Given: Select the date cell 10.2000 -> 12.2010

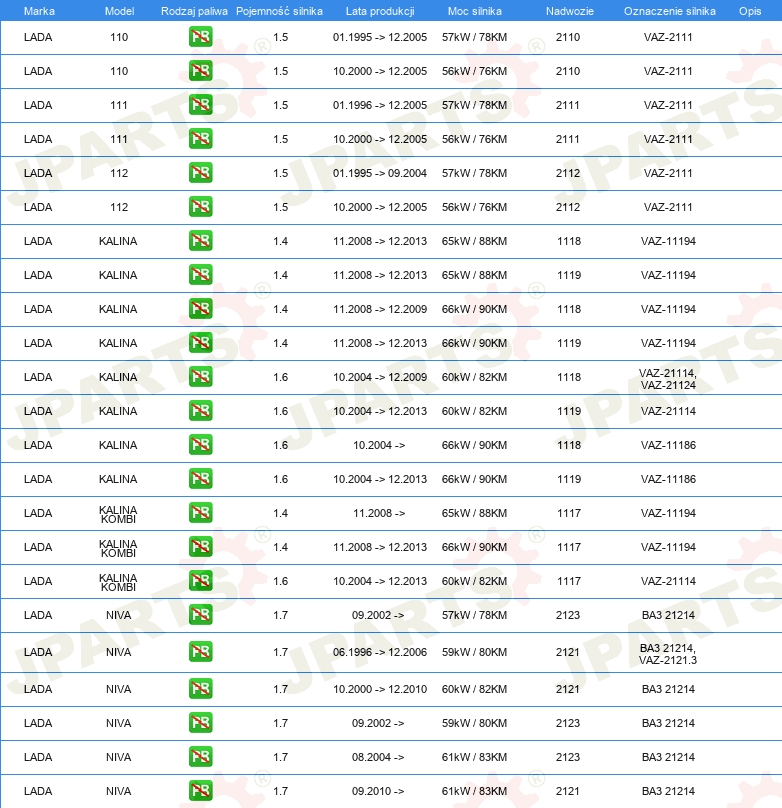Looking at the screenshot, I should click(x=380, y=689).
